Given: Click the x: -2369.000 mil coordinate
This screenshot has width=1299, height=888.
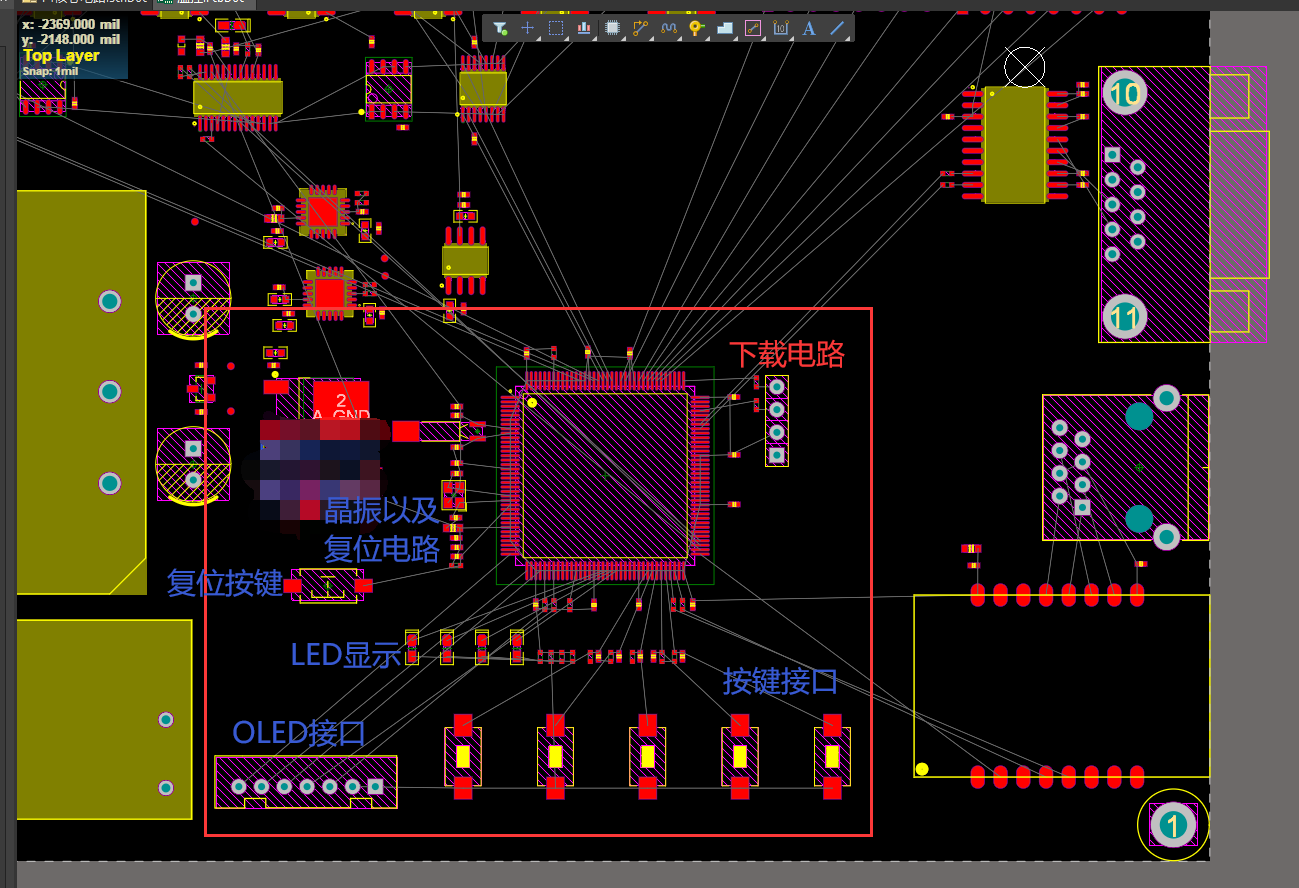Looking at the screenshot, I should tap(71, 23).
